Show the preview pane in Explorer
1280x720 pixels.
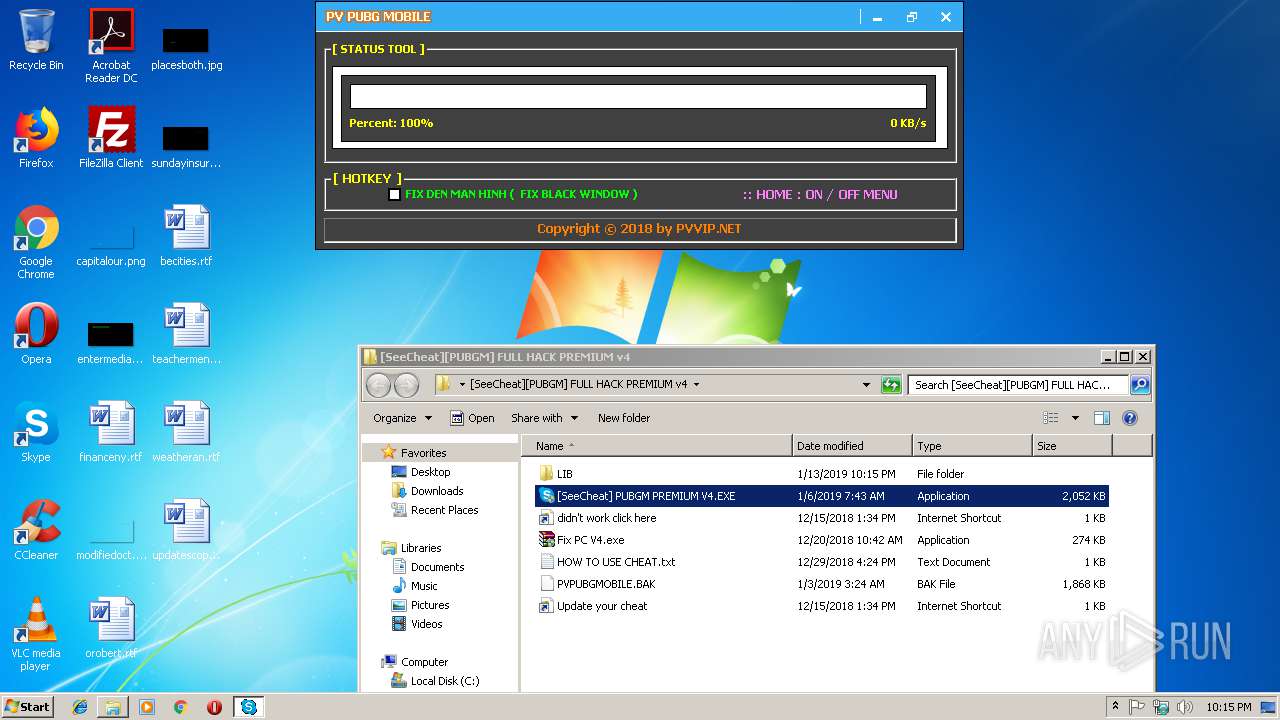[1102, 418]
